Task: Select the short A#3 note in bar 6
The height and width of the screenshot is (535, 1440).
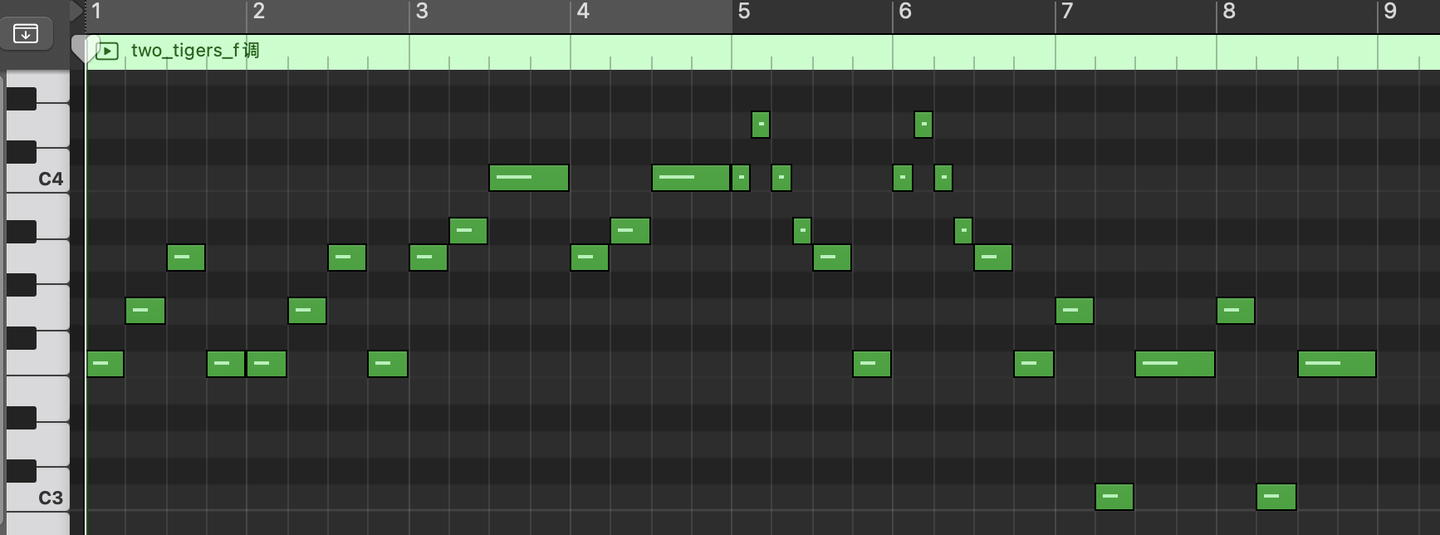Action: [963, 231]
